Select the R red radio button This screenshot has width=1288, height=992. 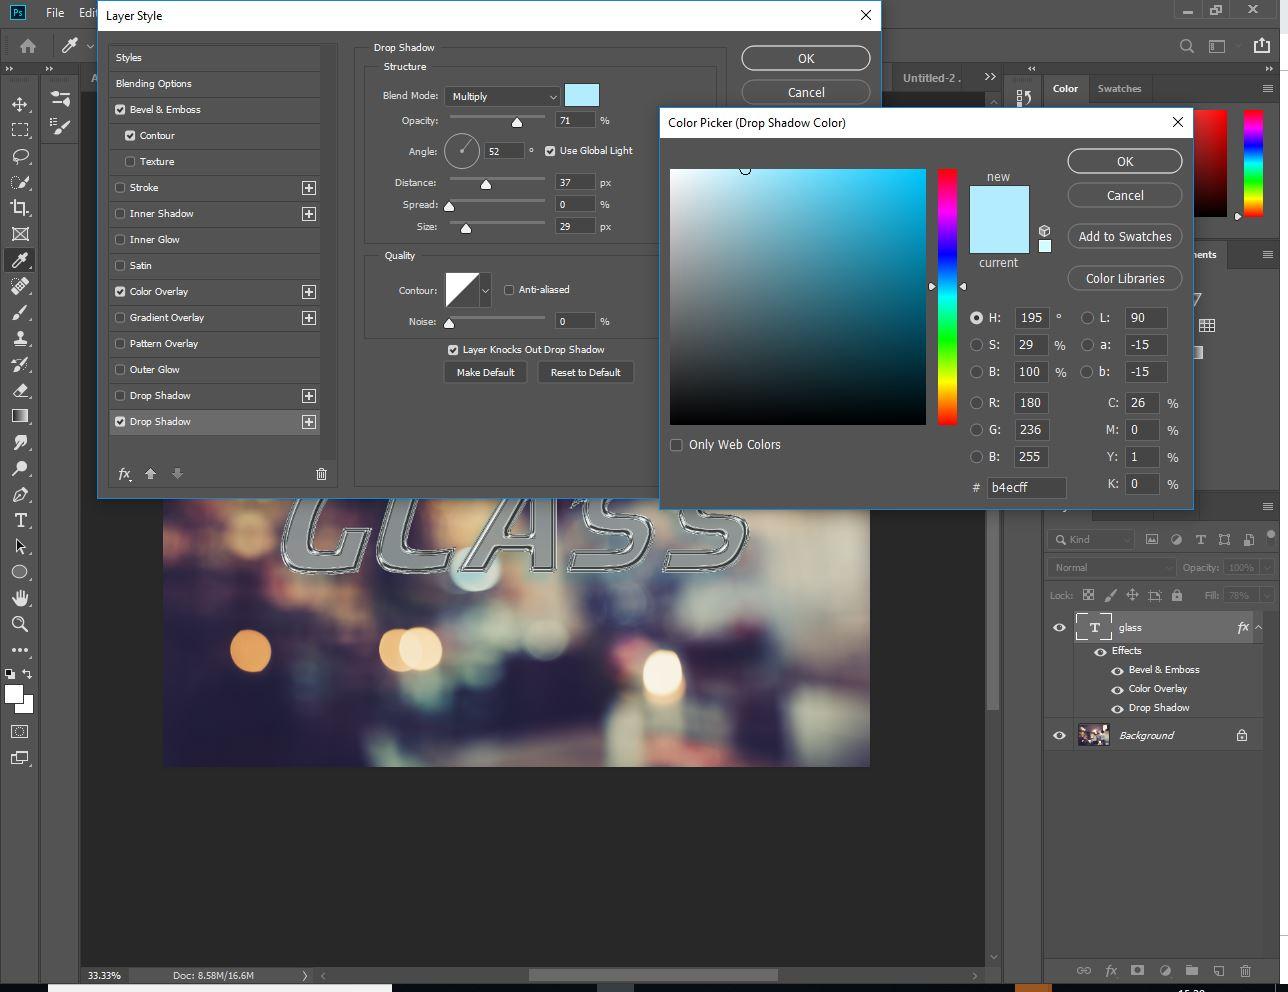[x=977, y=403]
